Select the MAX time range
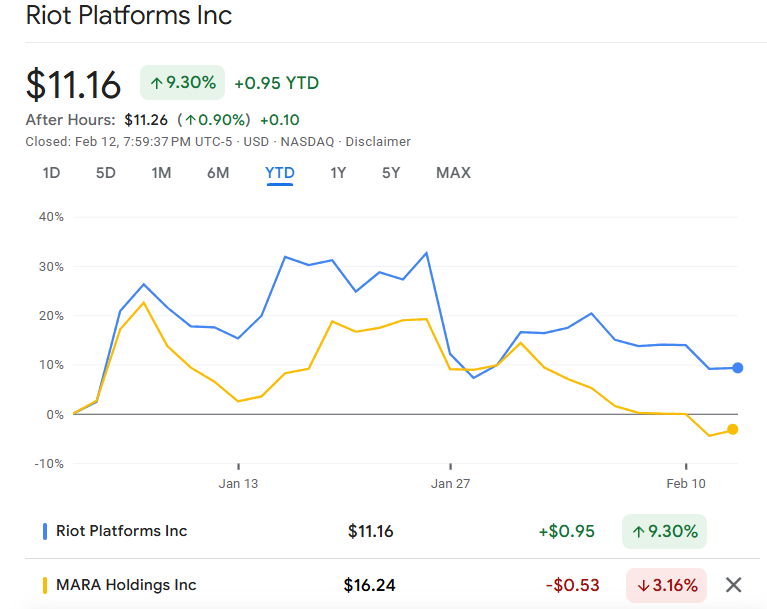This screenshot has height=609, width=767. pos(453,173)
